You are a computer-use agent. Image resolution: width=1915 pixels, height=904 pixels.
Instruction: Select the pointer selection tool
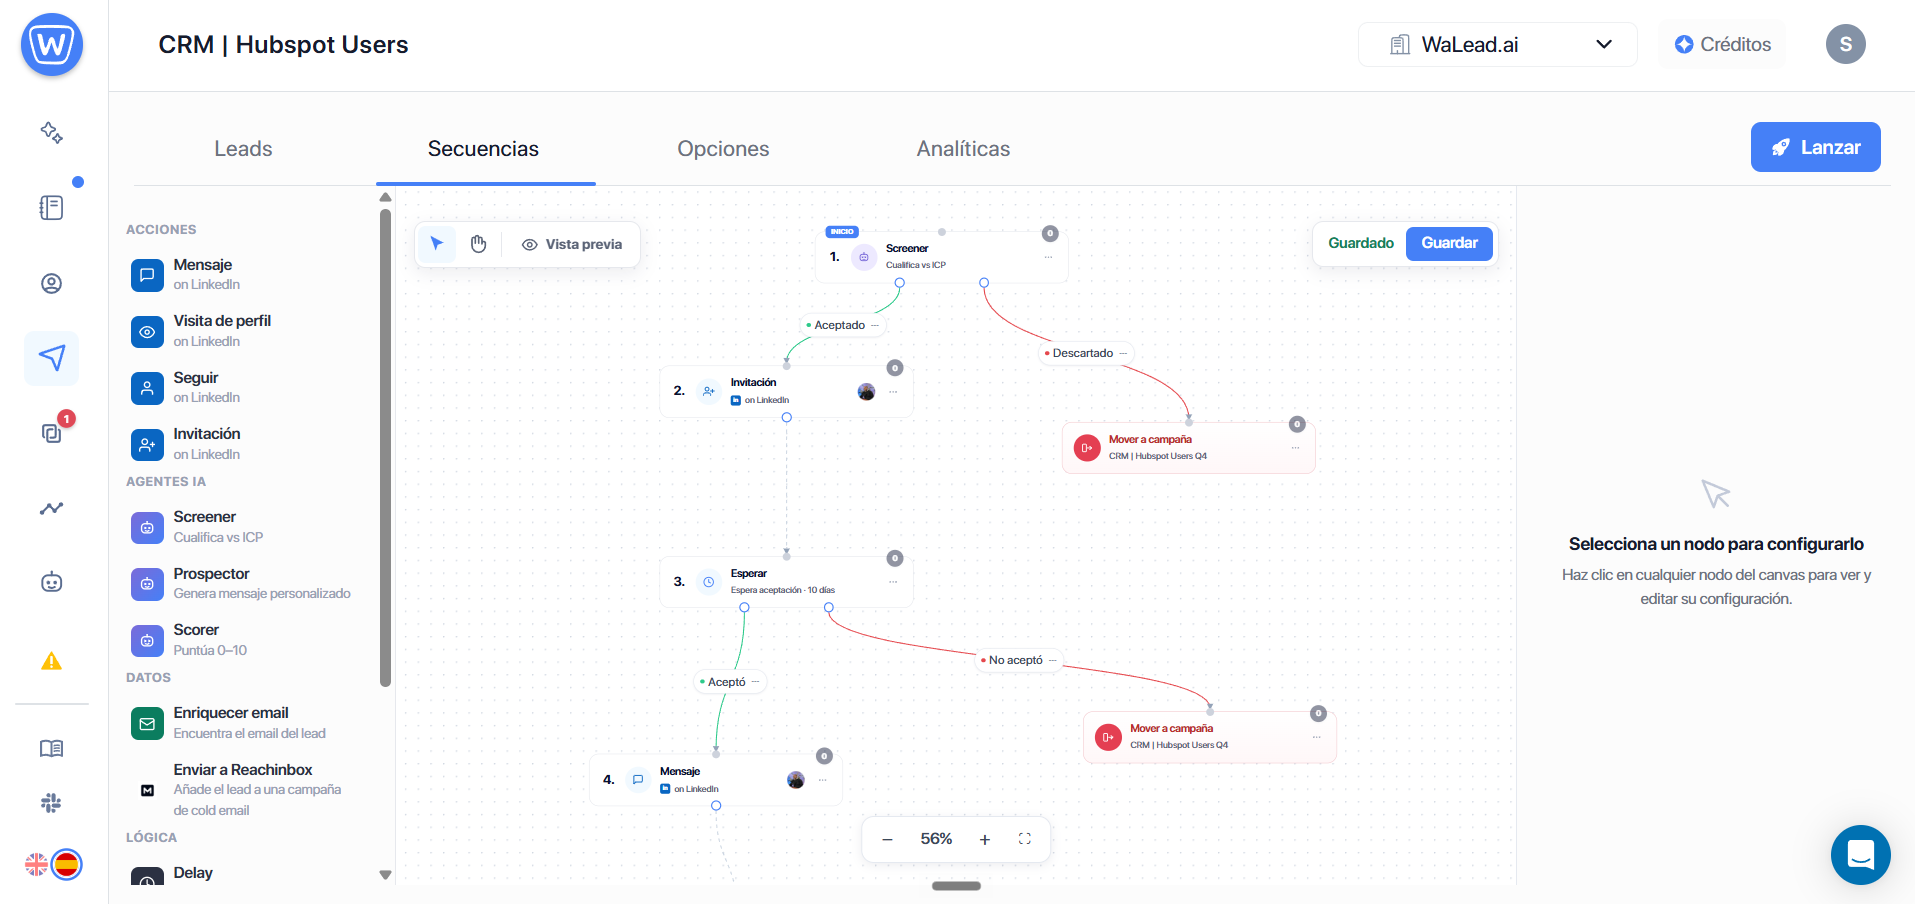click(437, 244)
